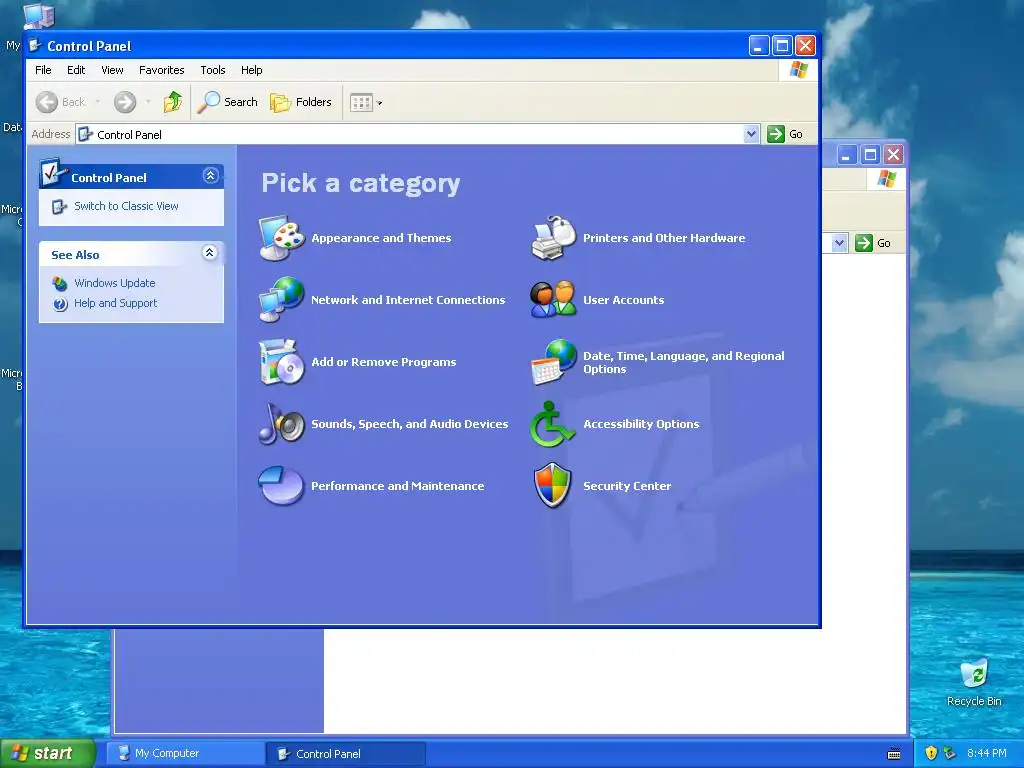The image size is (1024, 768).
Task: Open the Favorites menu
Action: (x=161, y=70)
